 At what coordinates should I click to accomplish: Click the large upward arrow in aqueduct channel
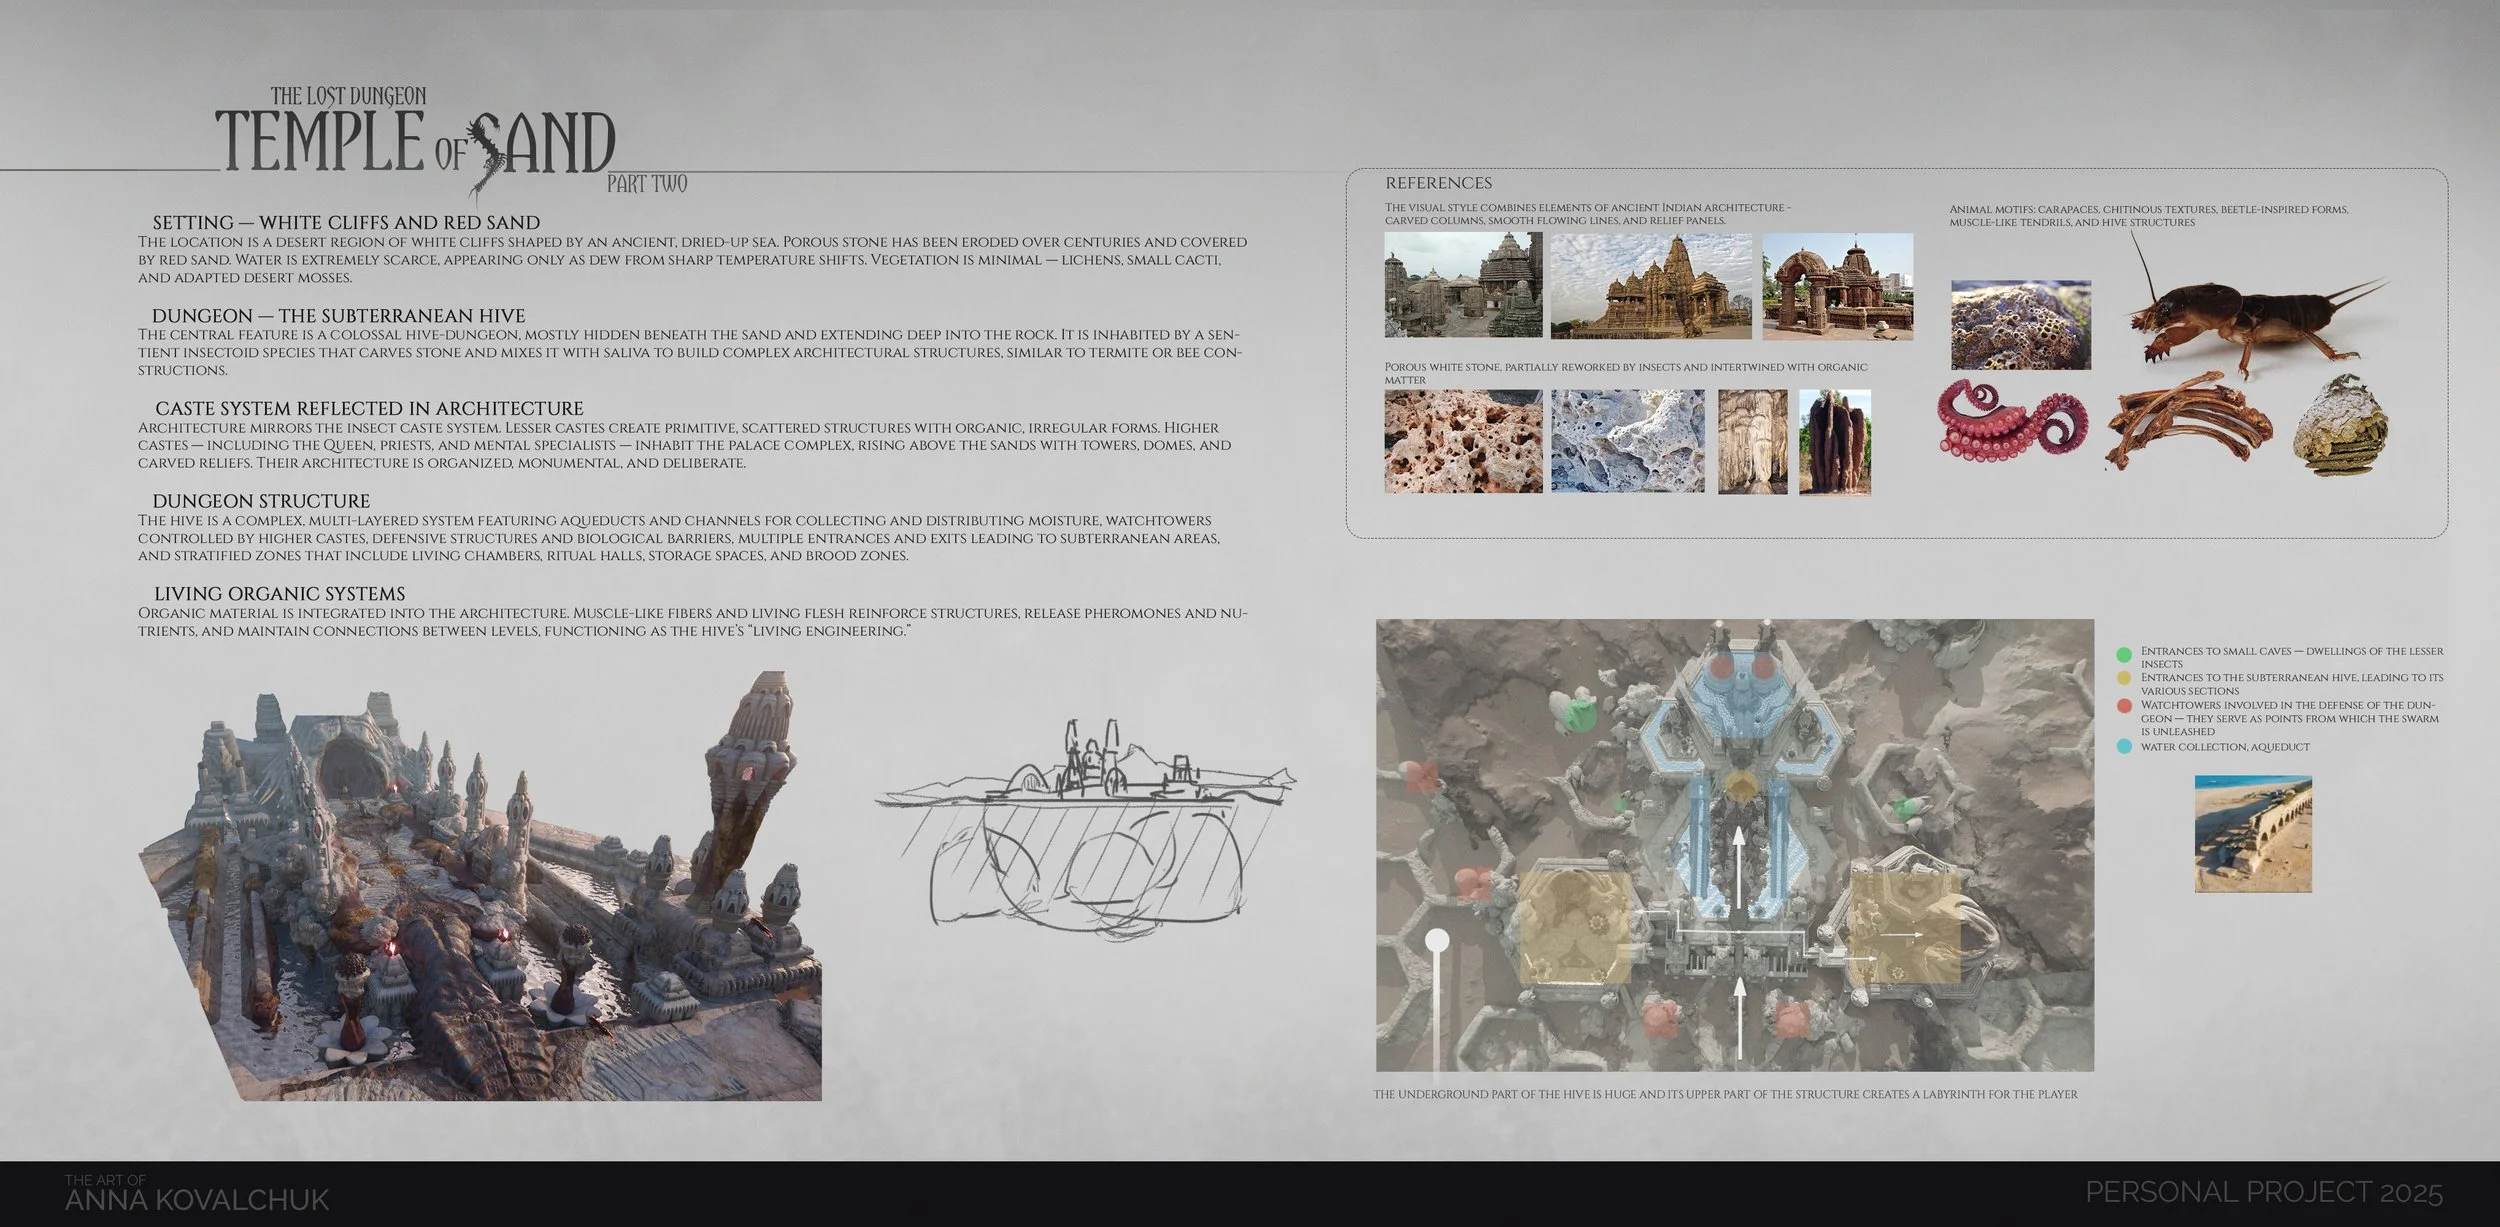tap(1738, 865)
